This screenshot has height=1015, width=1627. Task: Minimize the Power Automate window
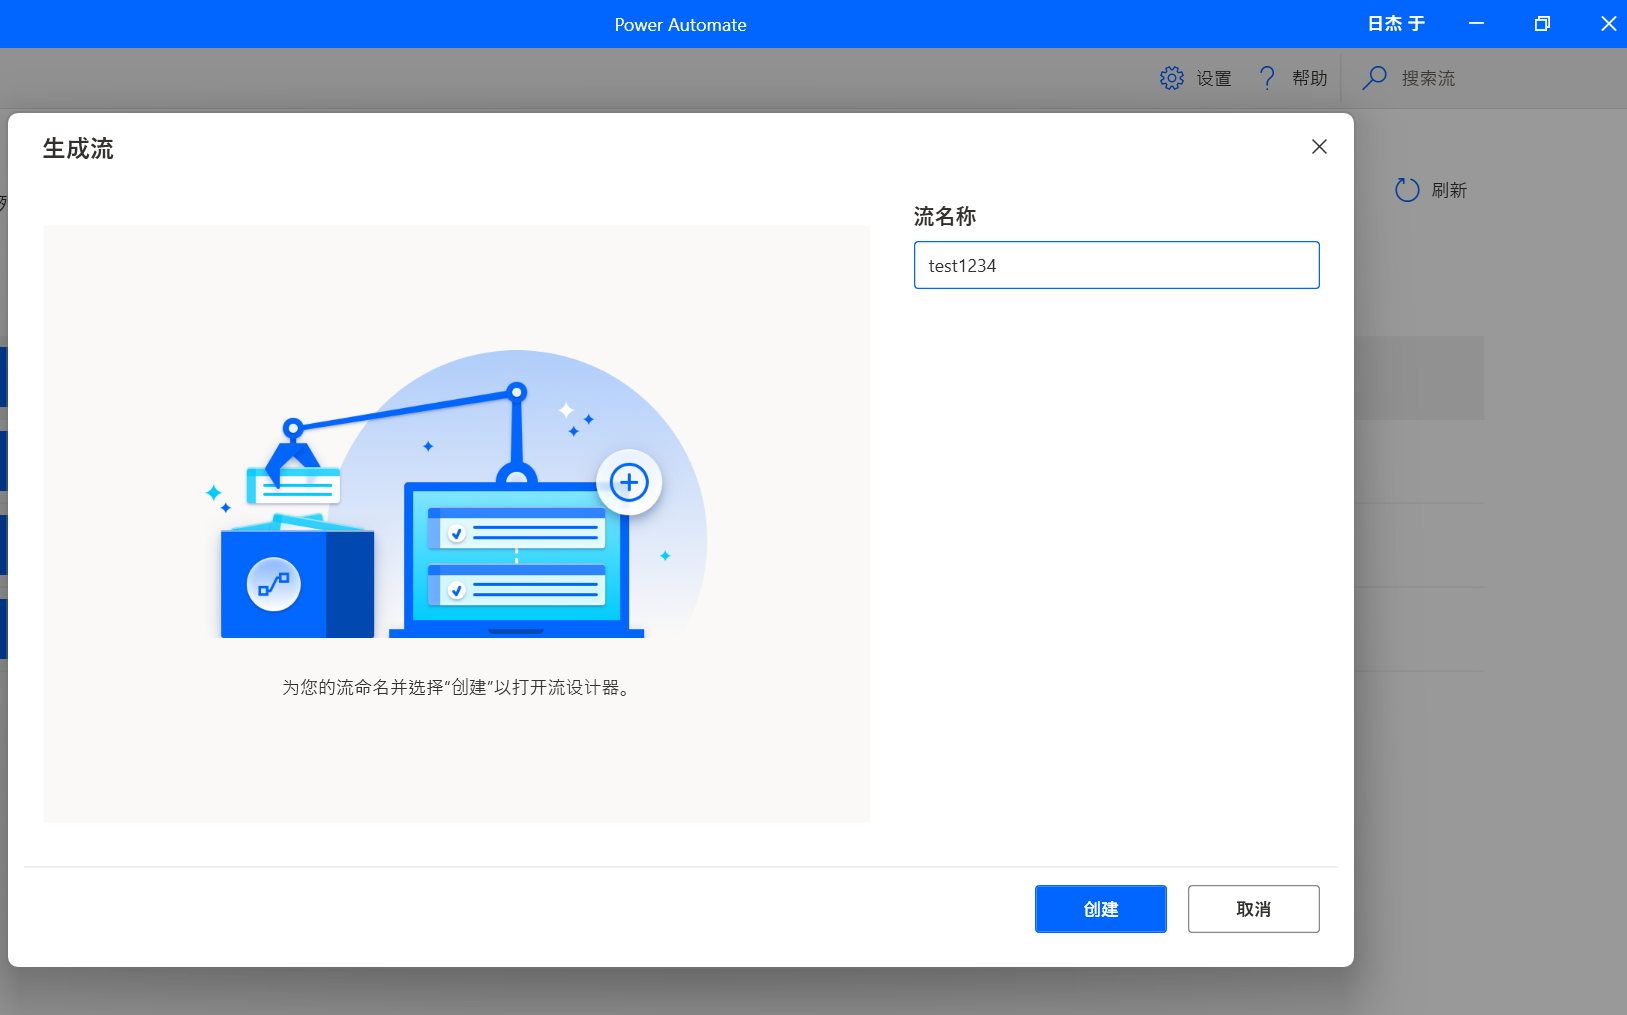(1476, 24)
